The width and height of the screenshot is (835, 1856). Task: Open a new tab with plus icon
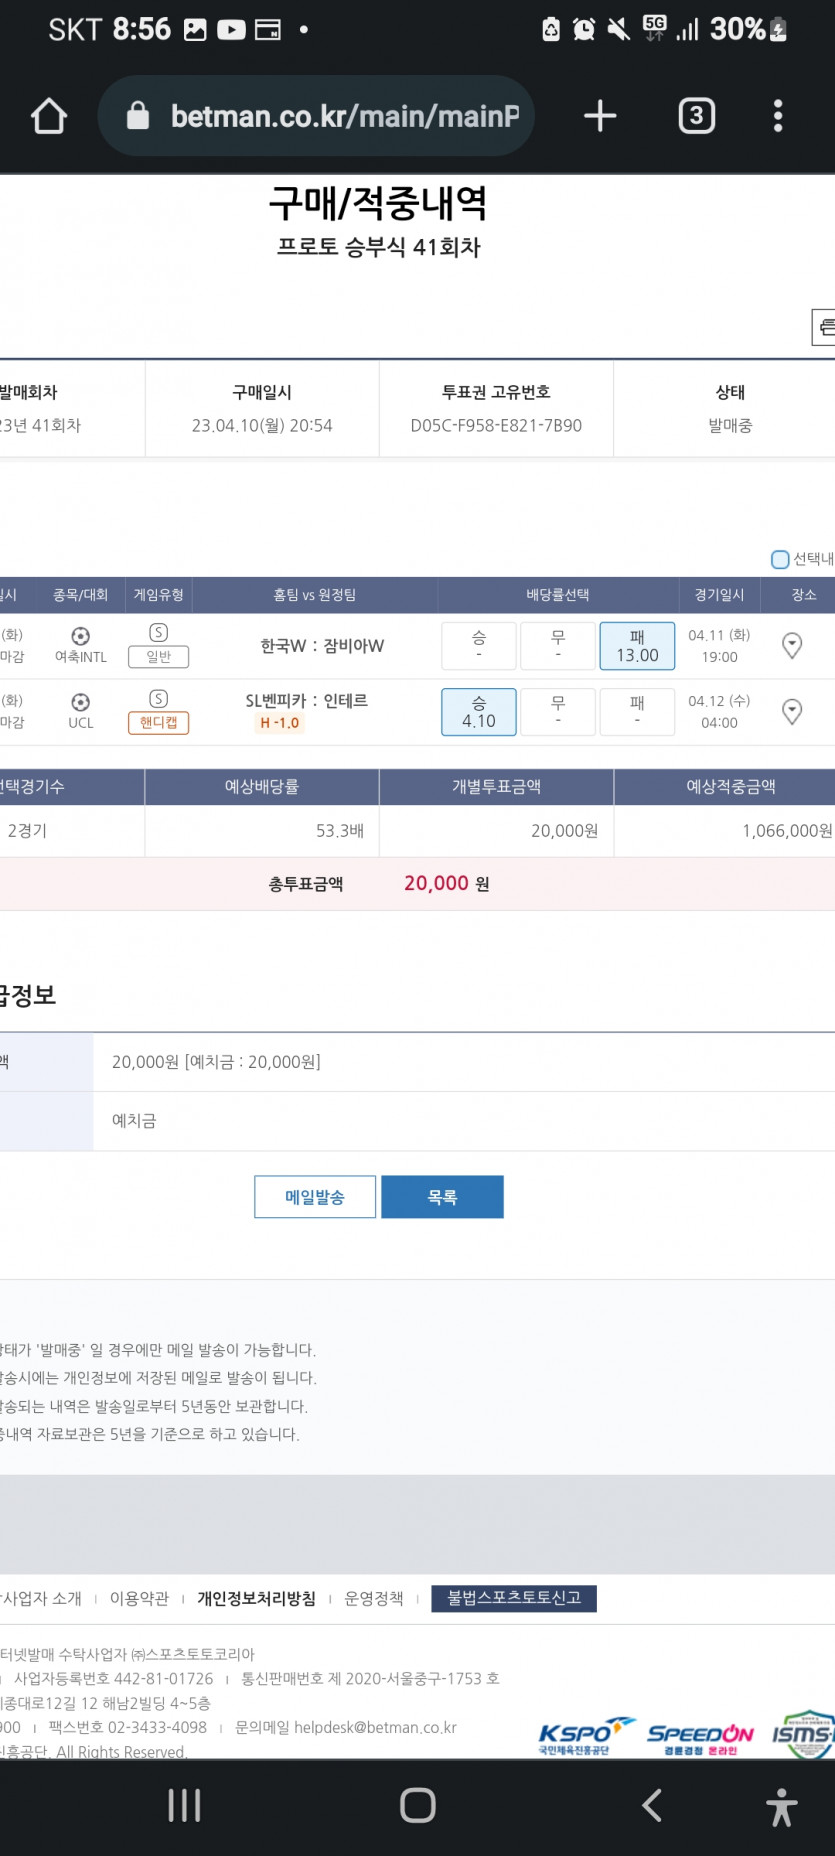click(600, 116)
